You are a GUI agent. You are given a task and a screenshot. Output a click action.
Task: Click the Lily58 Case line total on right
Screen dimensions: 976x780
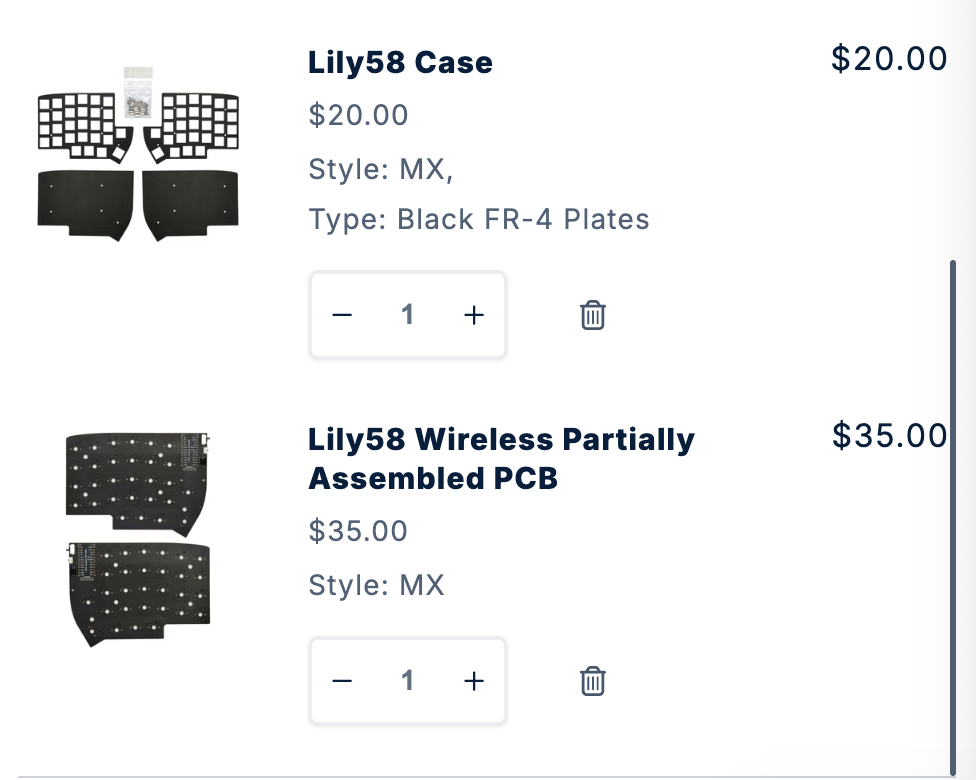point(888,59)
